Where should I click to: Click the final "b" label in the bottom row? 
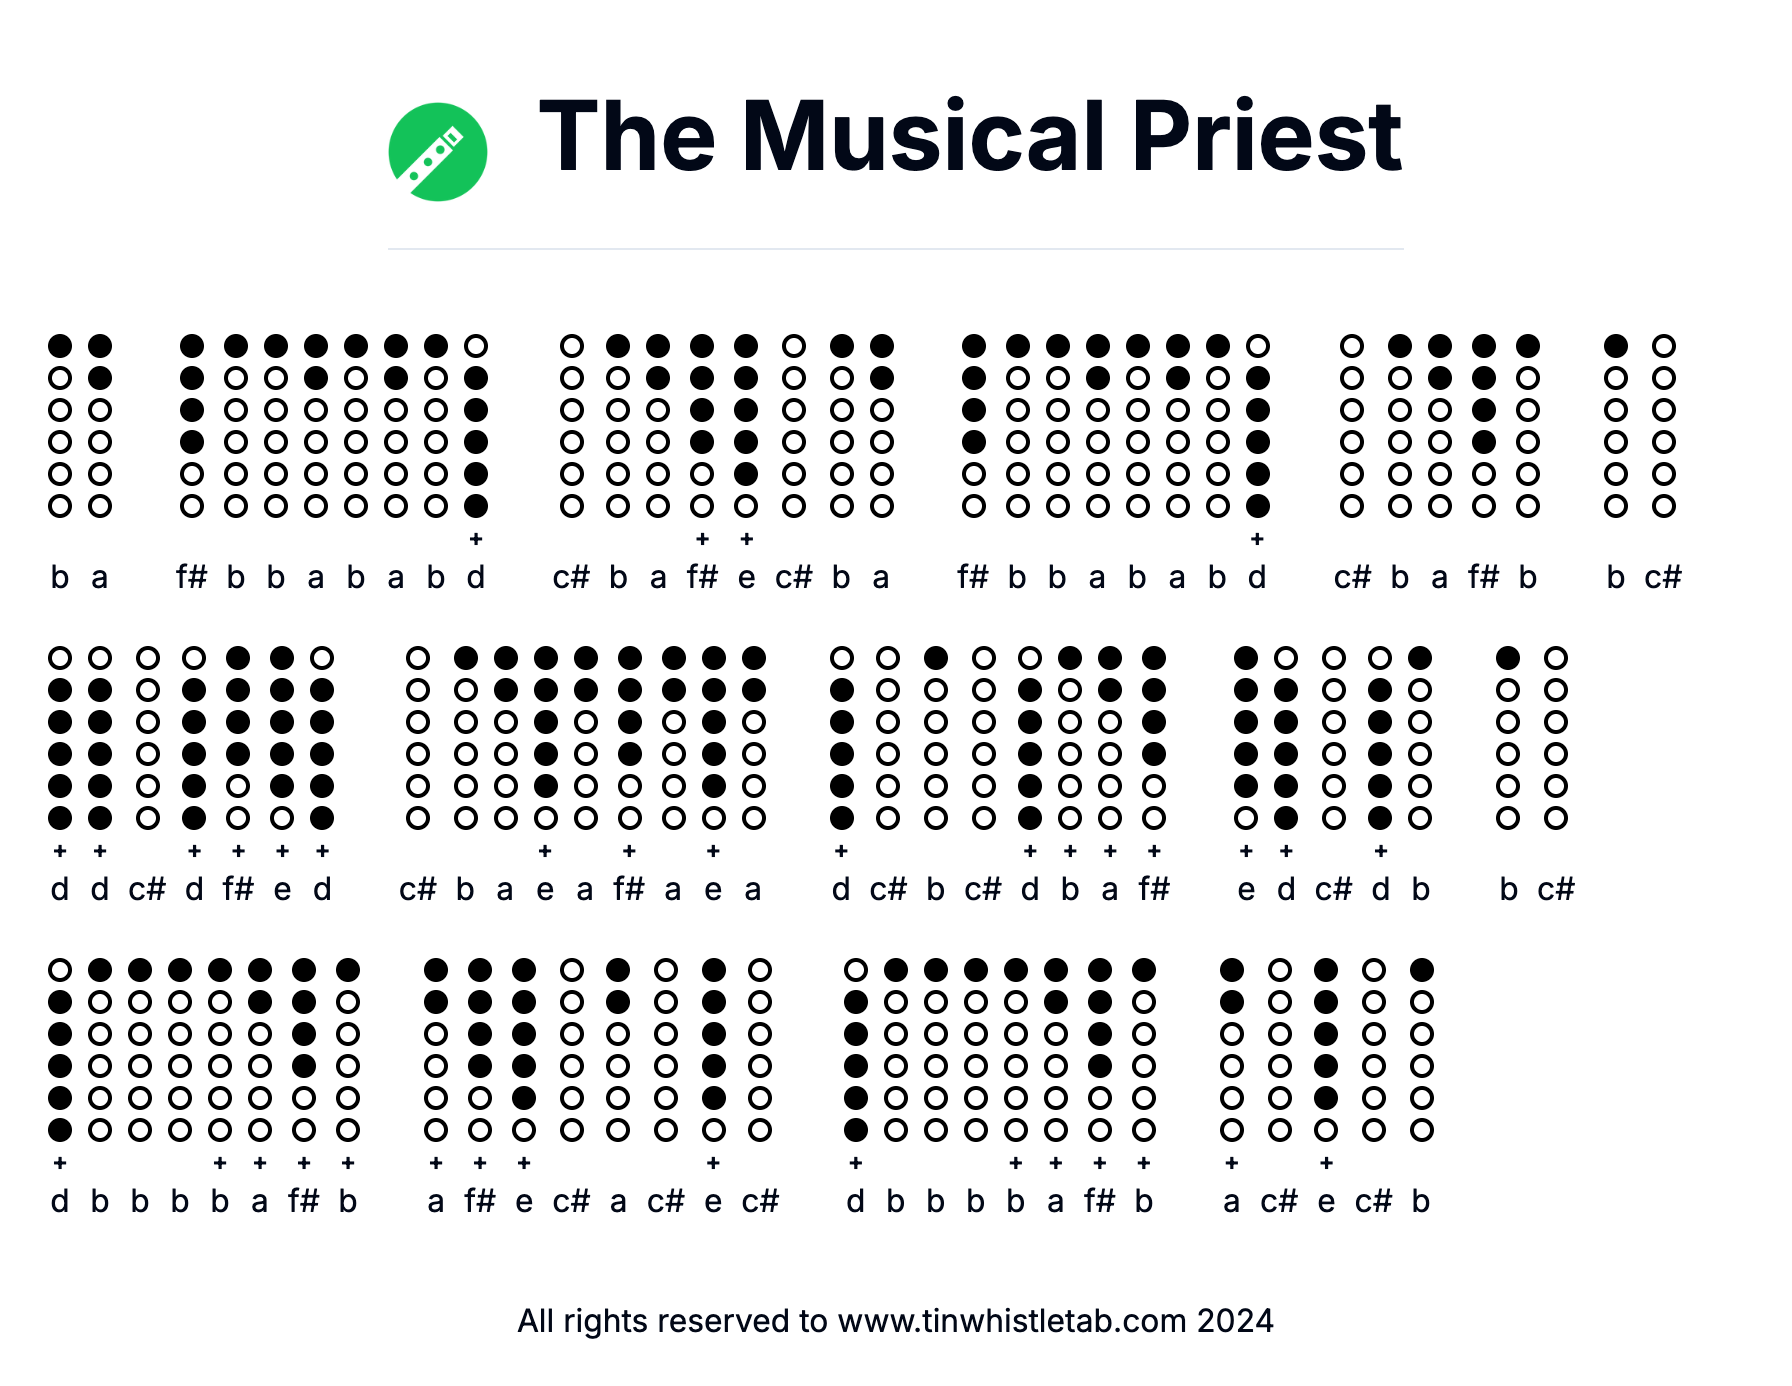(x=1421, y=1201)
